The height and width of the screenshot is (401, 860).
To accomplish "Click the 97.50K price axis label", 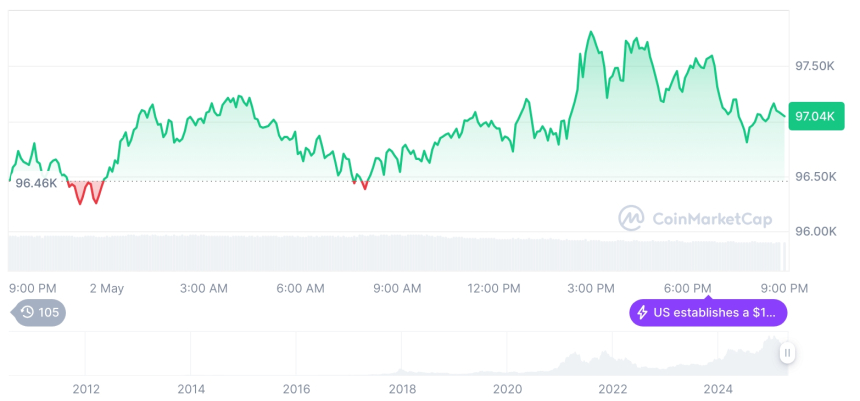I will 815,66.
